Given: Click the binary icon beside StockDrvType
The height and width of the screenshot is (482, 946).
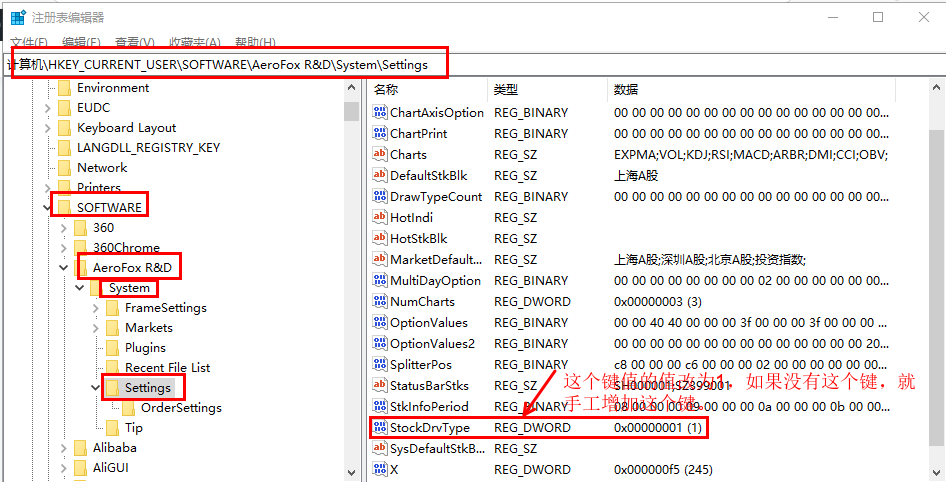Looking at the screenshot, I should click(x=379, y=428).
